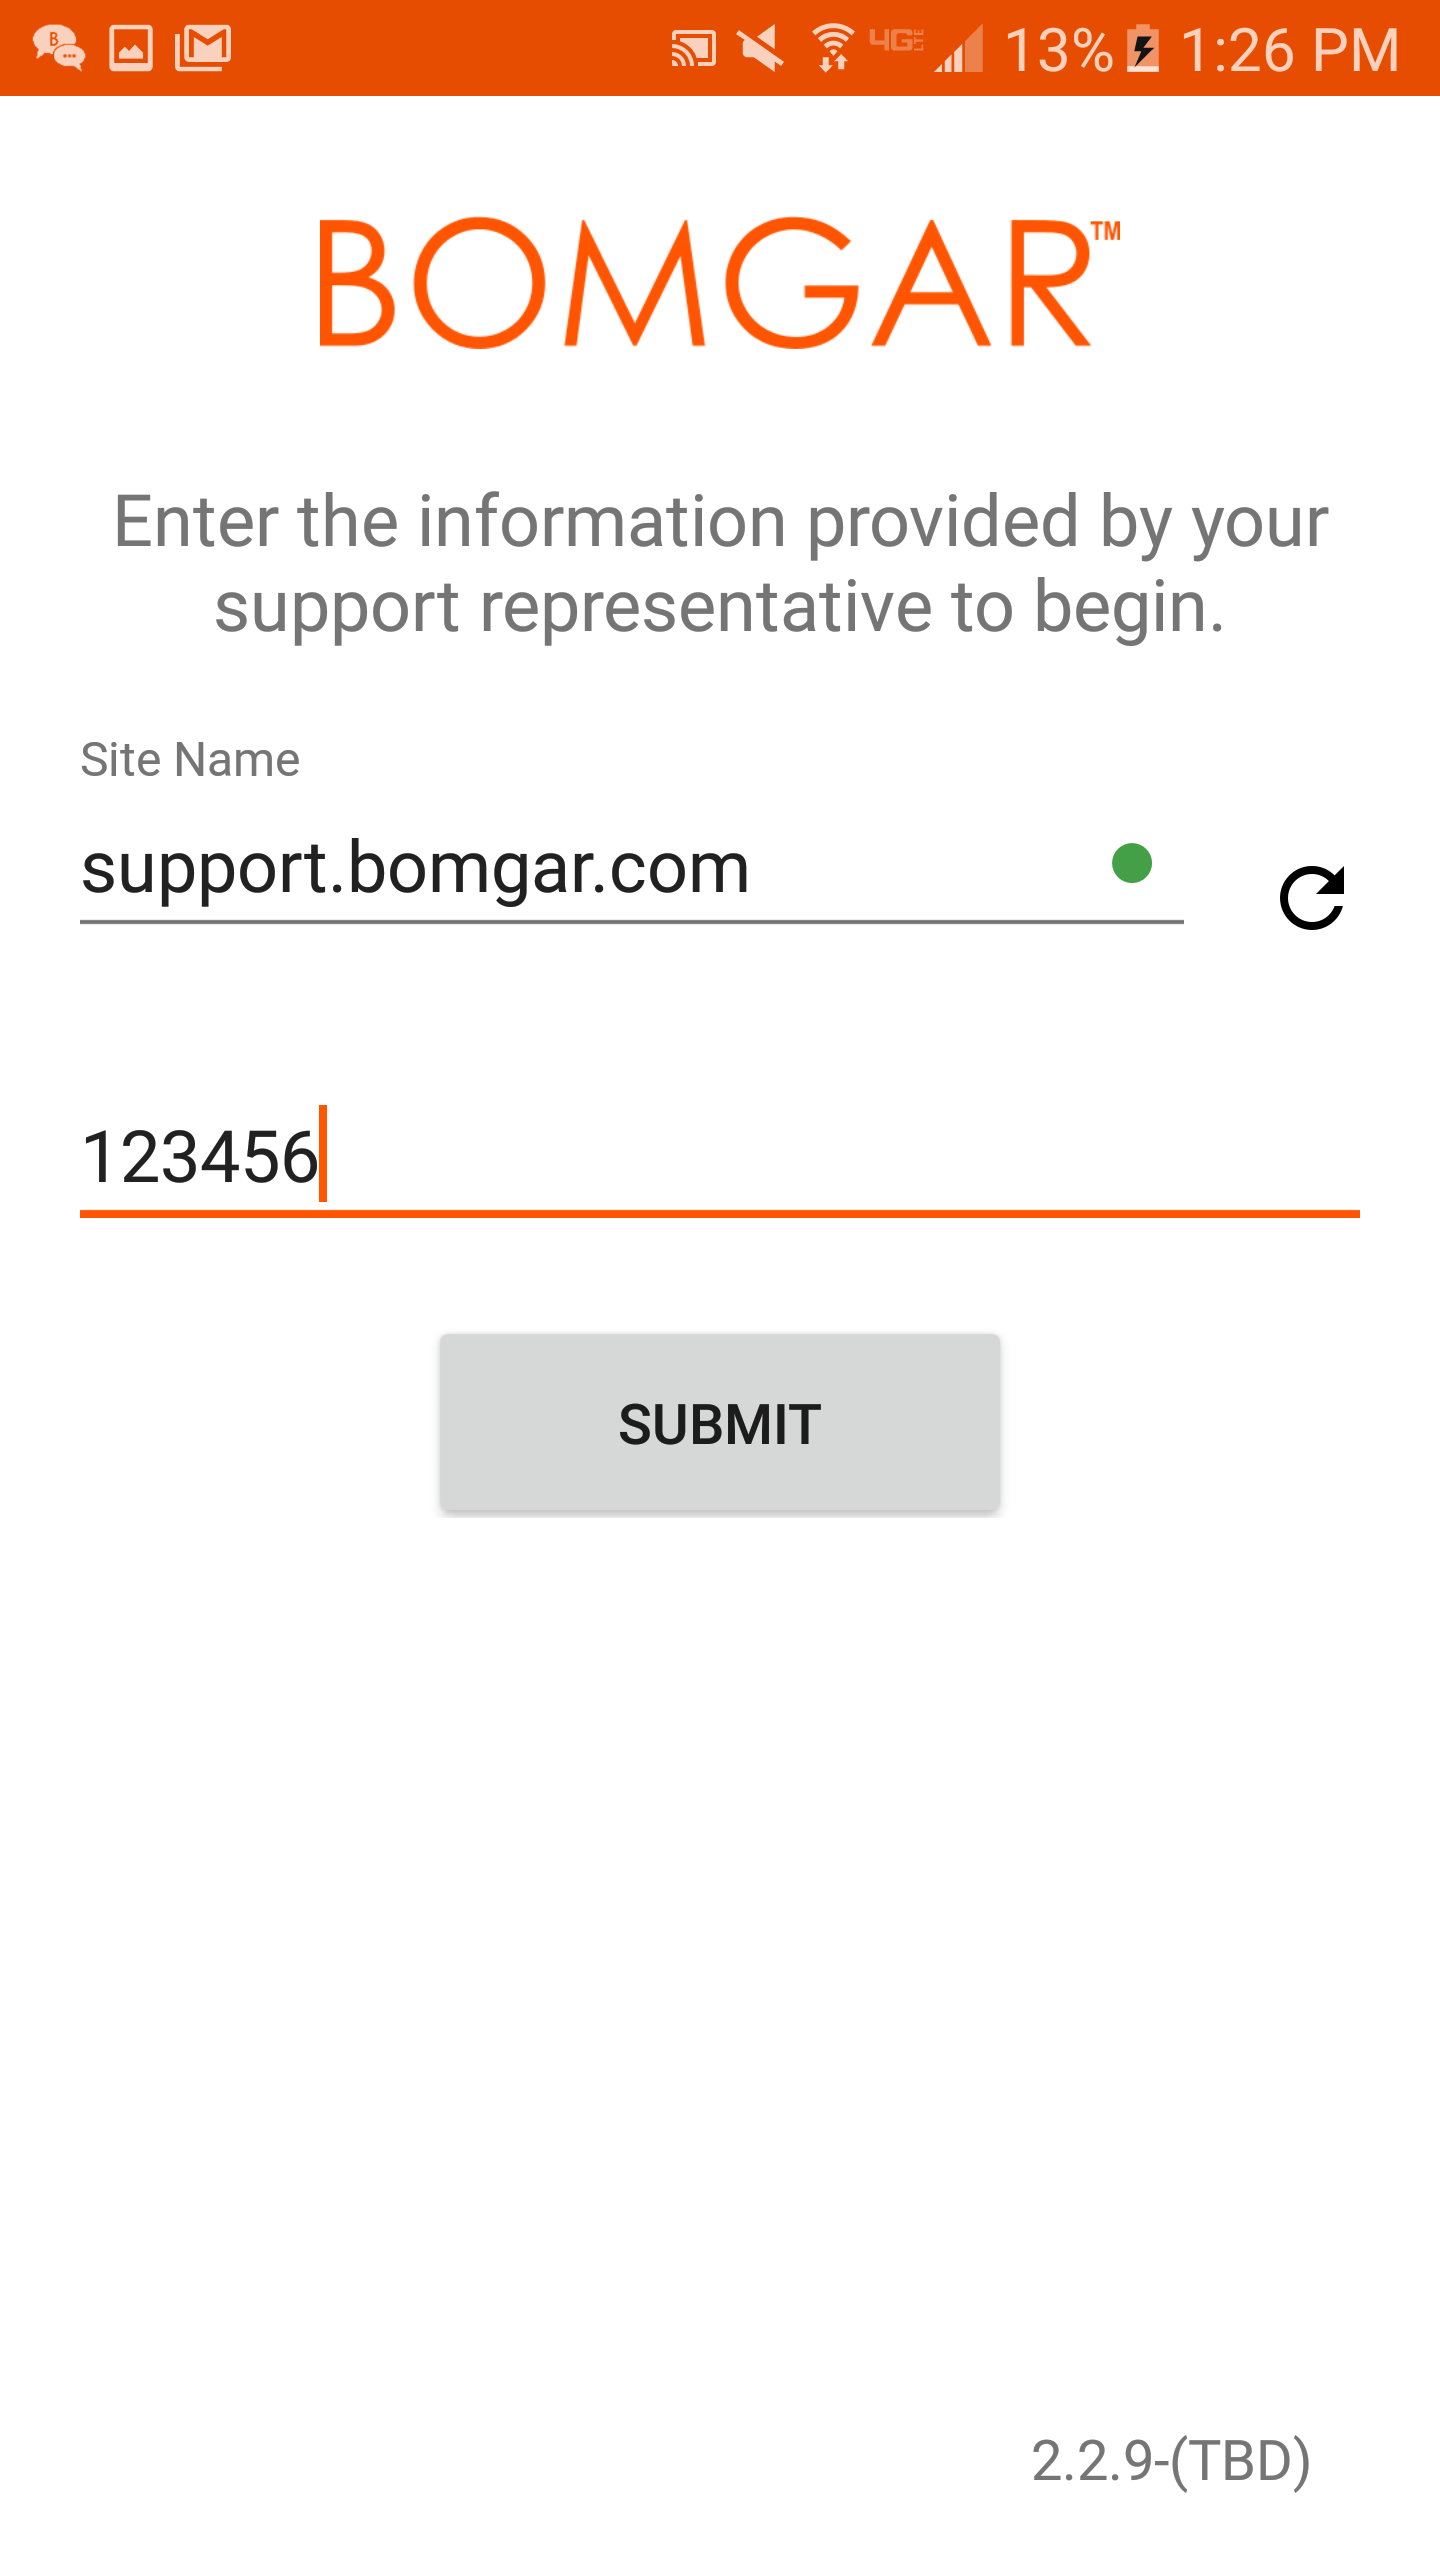1440x2560 pixels.
Task: Tap the Wi-Fi status icon
Action: pos(832,48)
